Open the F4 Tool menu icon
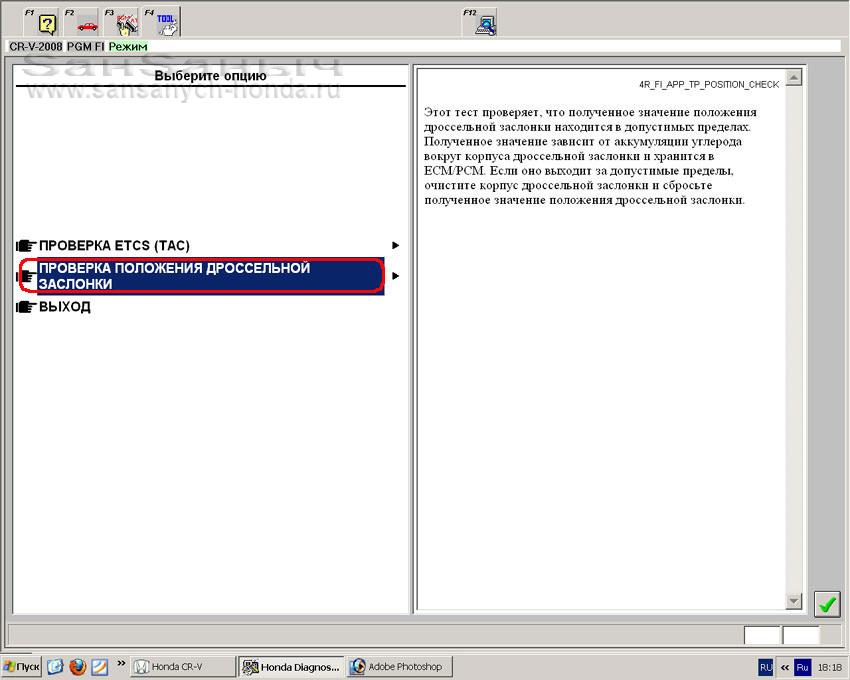This screenshot has height=680, width=850. click(x=167, y=24)
